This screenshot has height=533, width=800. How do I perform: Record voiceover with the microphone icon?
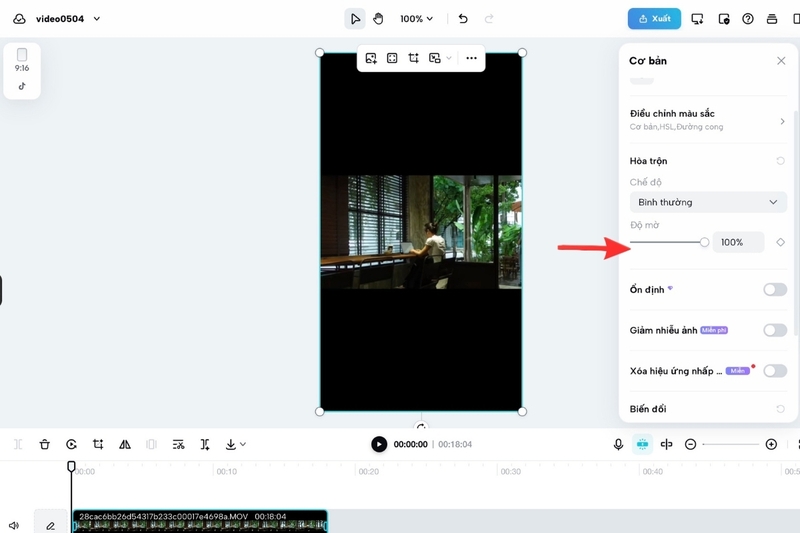click(x=618, y=445)
